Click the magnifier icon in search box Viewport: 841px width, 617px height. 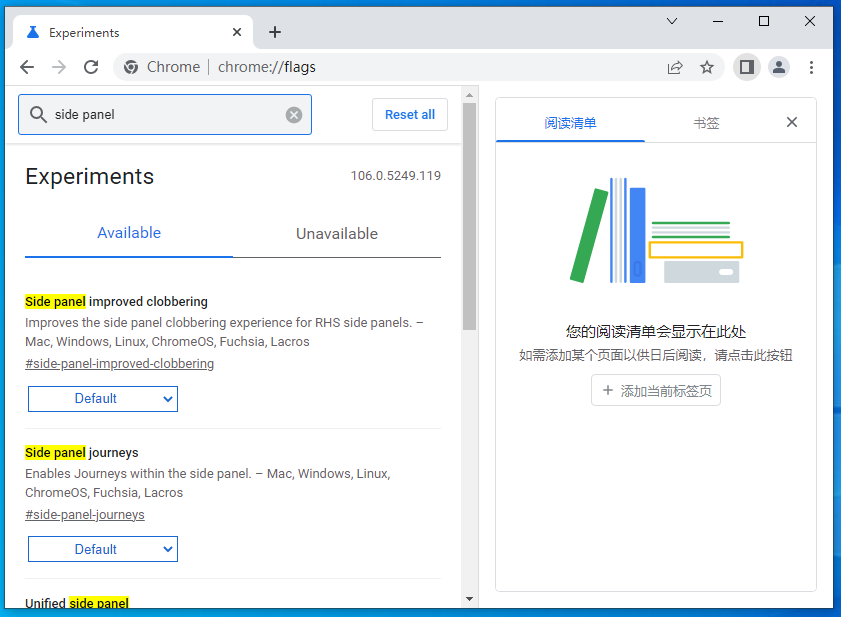pyautogui.click(x=38, y=114)
